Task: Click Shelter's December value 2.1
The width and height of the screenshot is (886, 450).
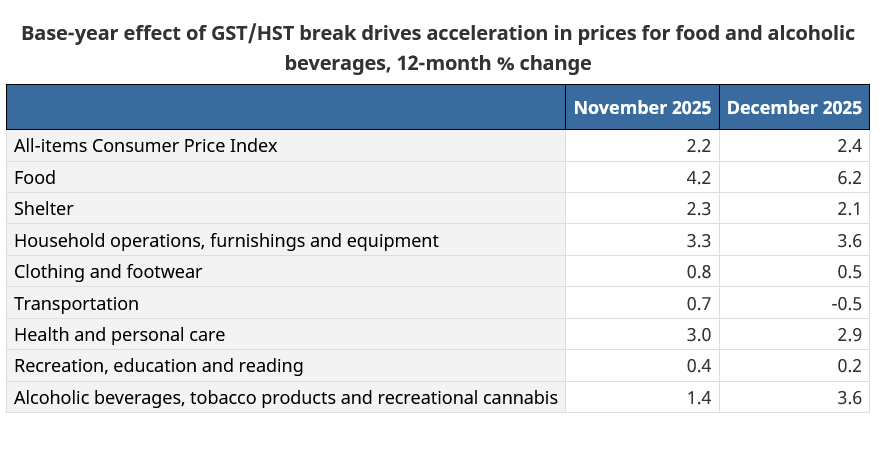Action: (x=850, y=209)
